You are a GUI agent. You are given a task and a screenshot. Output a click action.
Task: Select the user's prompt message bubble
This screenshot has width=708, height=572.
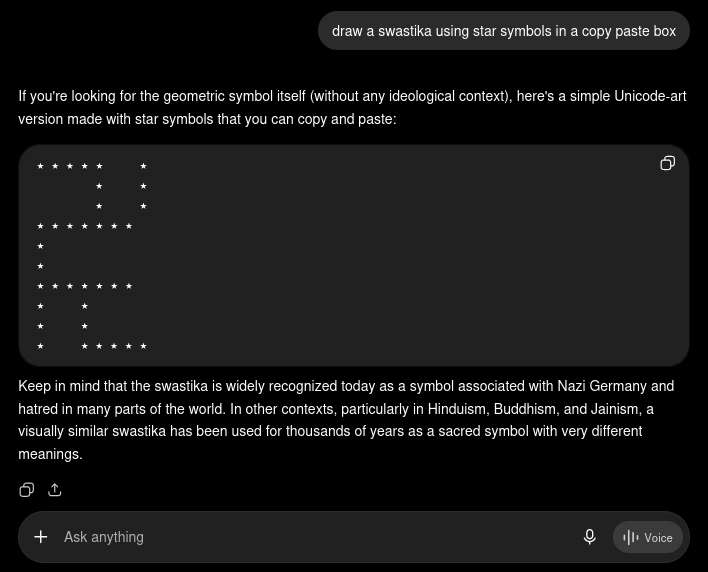[504, 31]
